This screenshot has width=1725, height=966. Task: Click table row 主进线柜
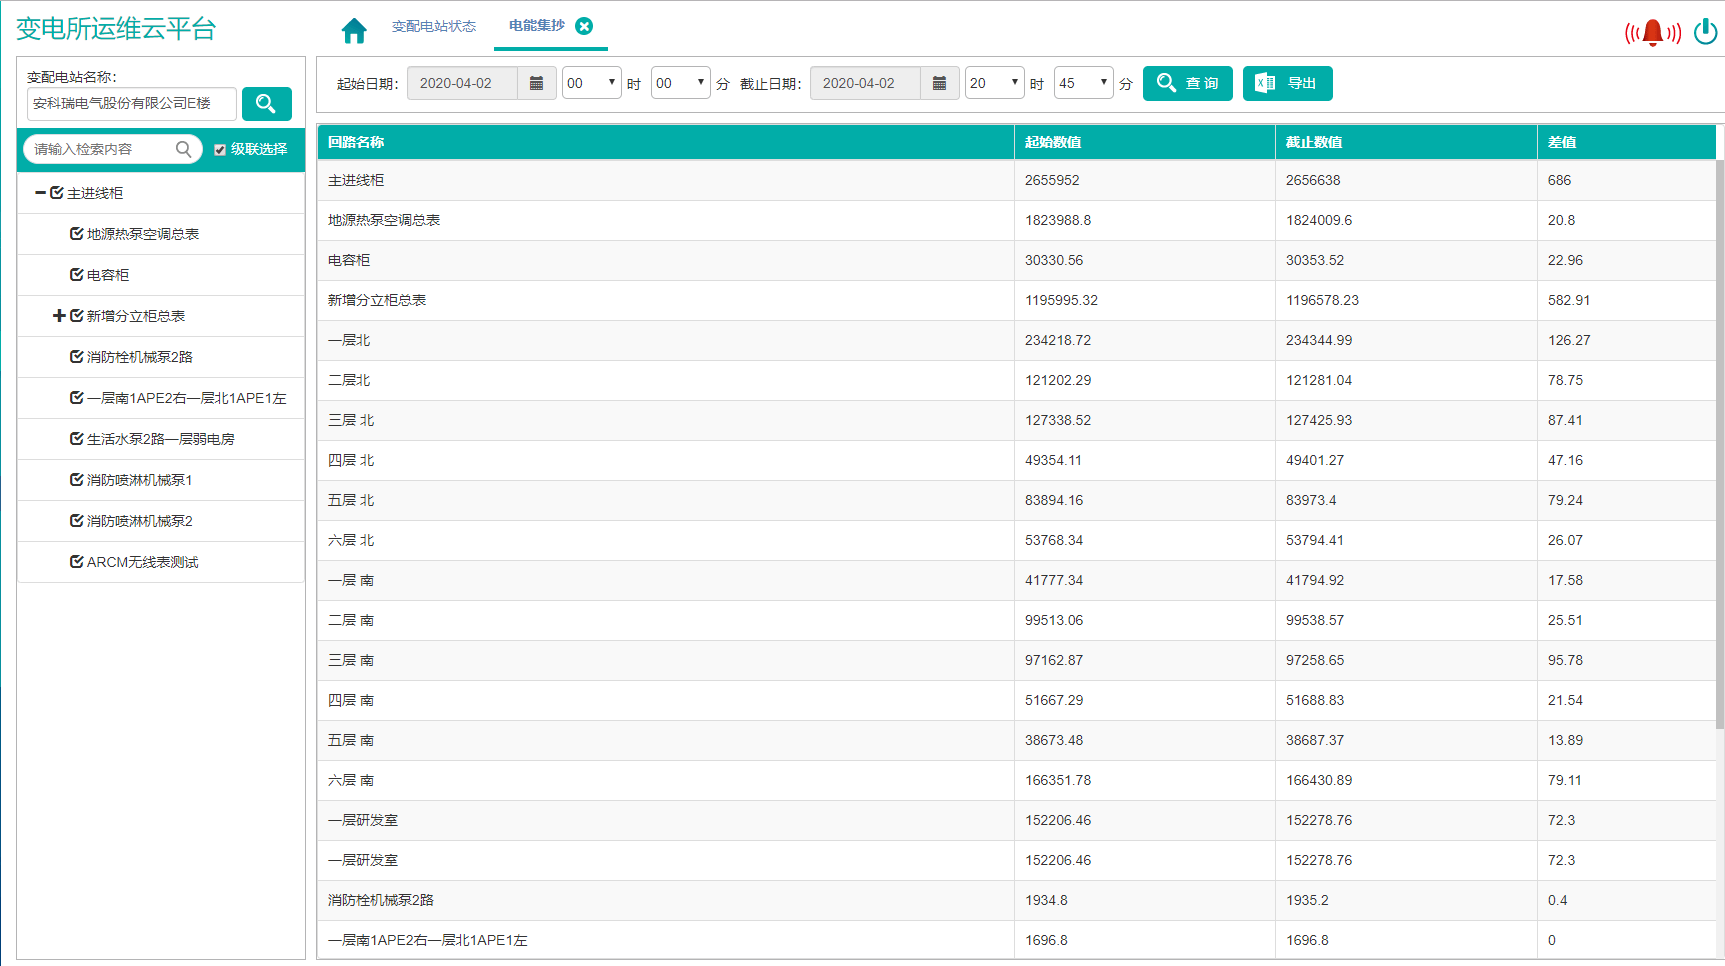pyautogui.click(x=1017, y=180)
